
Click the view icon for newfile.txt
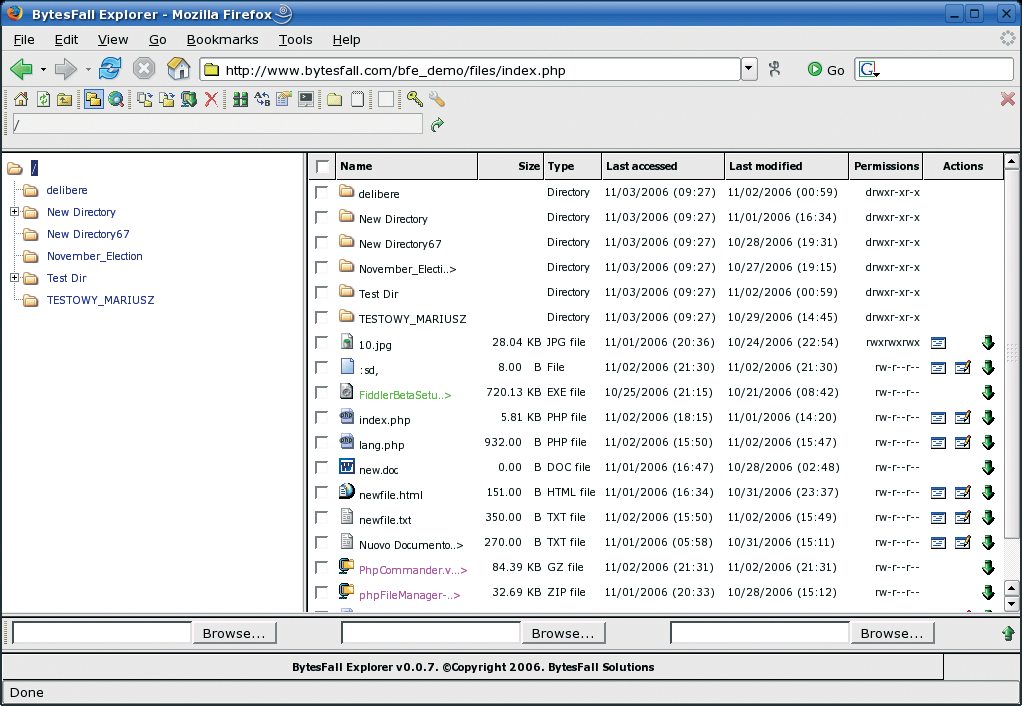[x=938, y=518]
